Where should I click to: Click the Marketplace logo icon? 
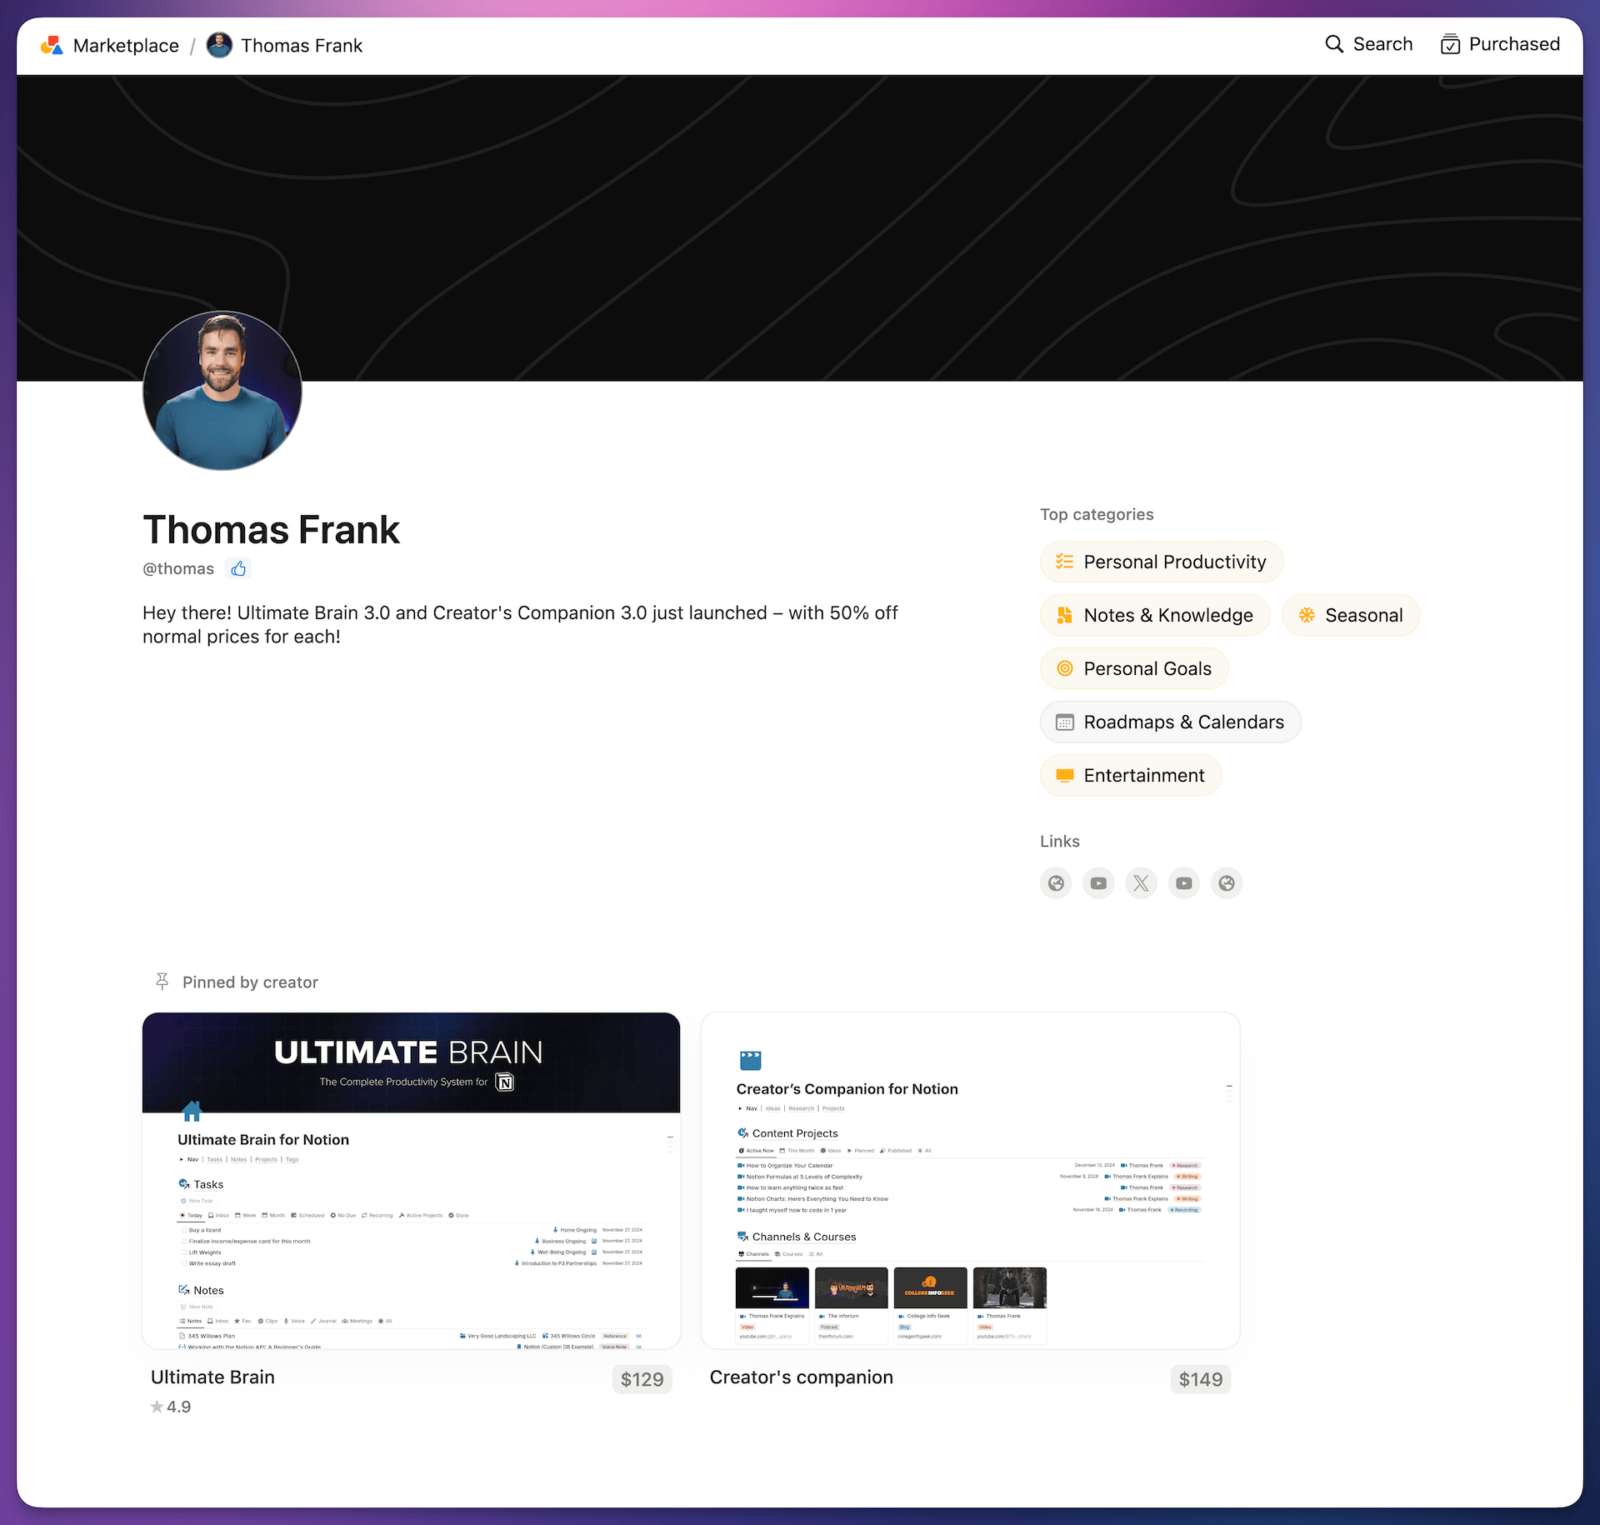(51, 44)
